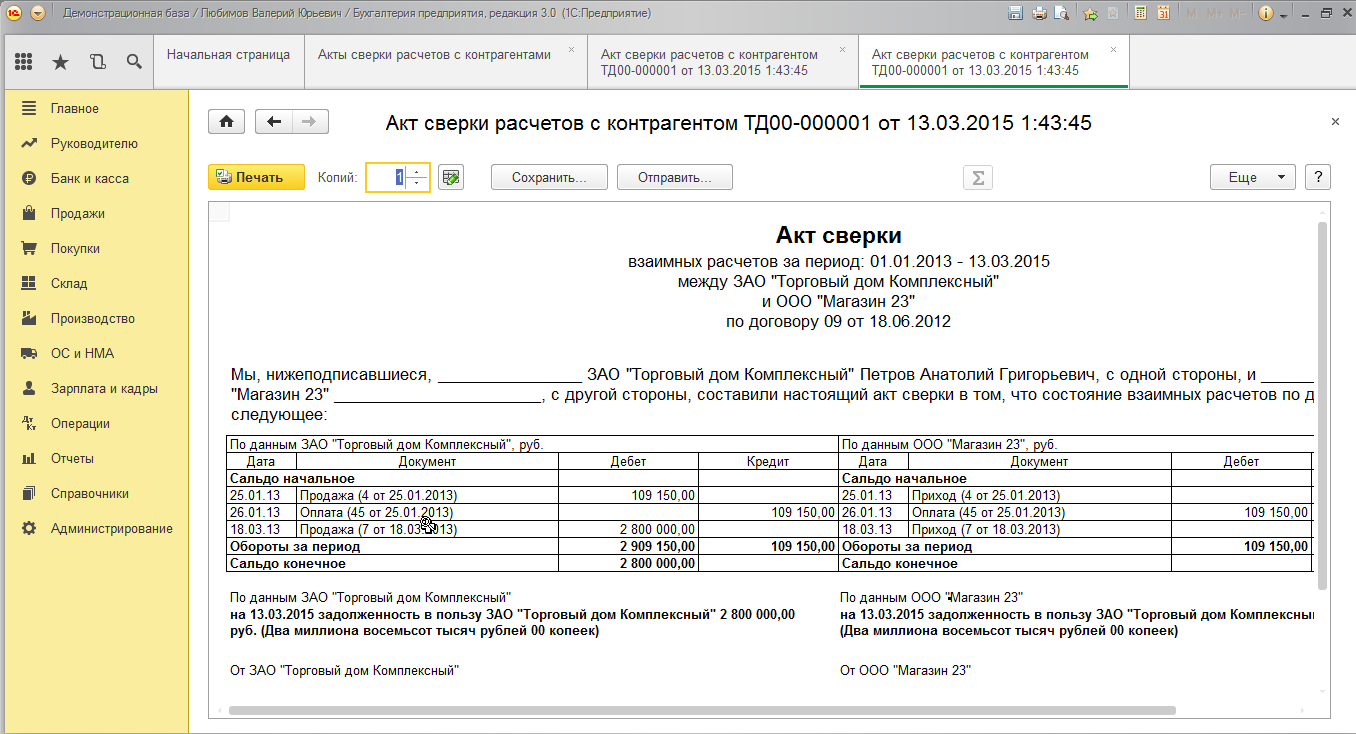Select cell Приход (4 от 25.01.2013)

coord(1040,495)
